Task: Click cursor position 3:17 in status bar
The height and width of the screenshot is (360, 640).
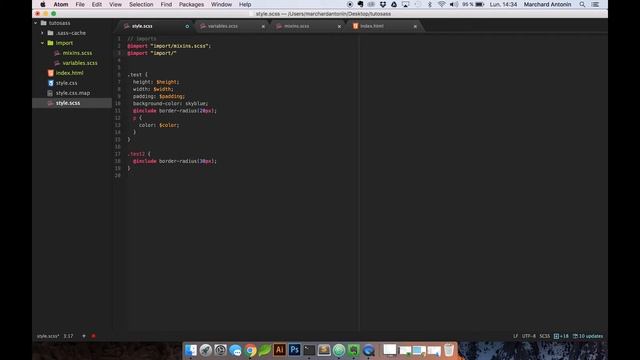Action: (x=68, y=336)
